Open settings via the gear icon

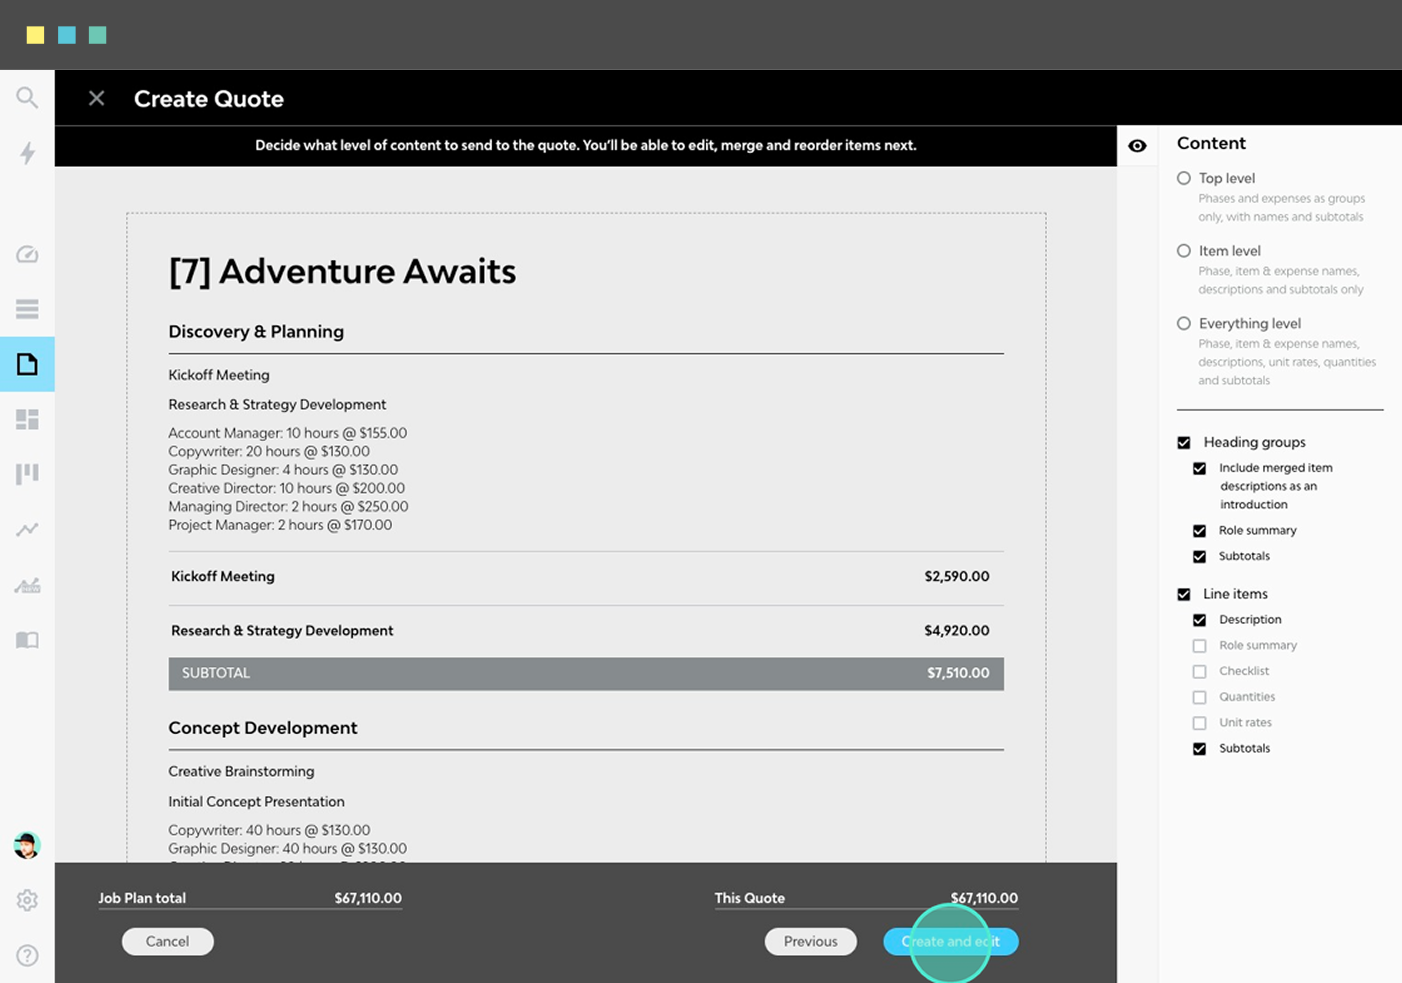point(27,900)
